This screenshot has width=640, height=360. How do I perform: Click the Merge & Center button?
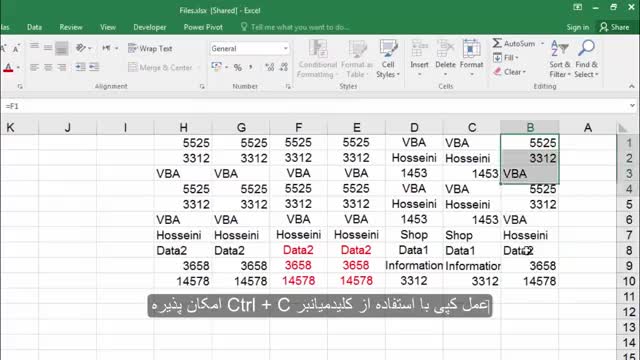click(160, 67)
